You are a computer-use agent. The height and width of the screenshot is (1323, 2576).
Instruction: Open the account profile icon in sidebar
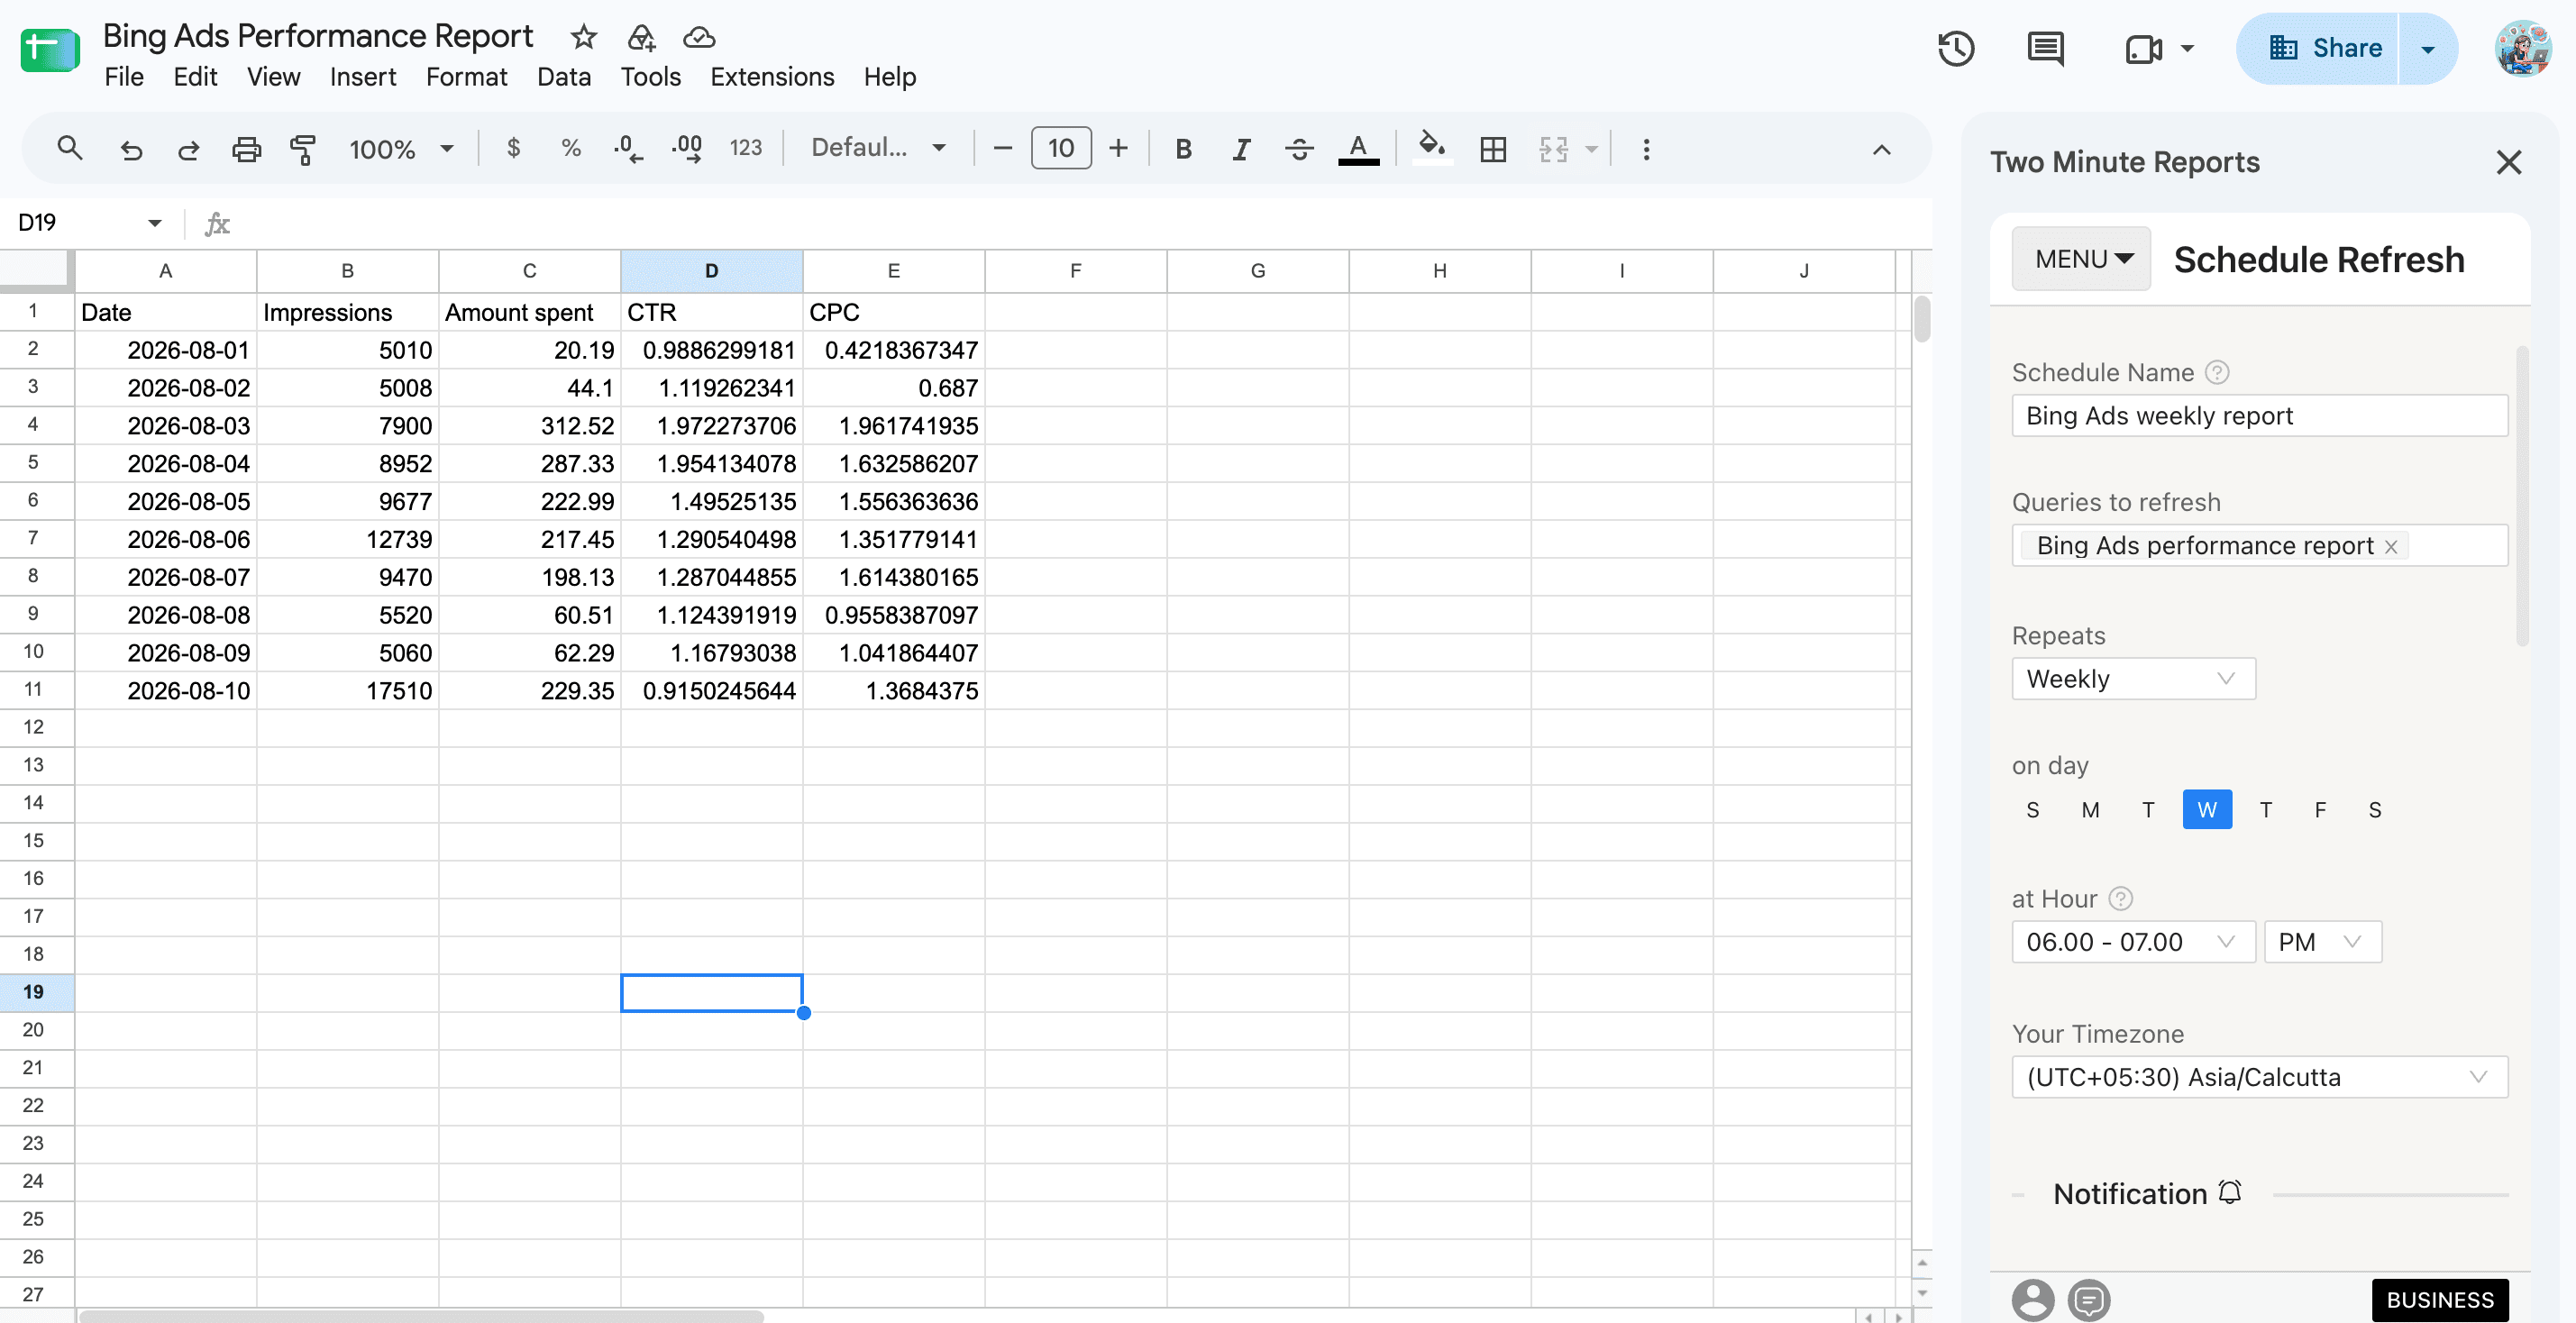(x=2032, y=1299)
